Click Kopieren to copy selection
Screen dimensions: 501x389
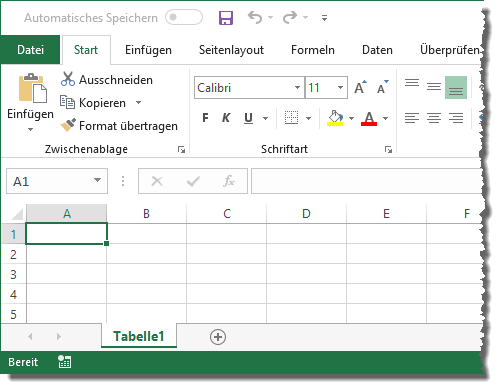point(93,103)
